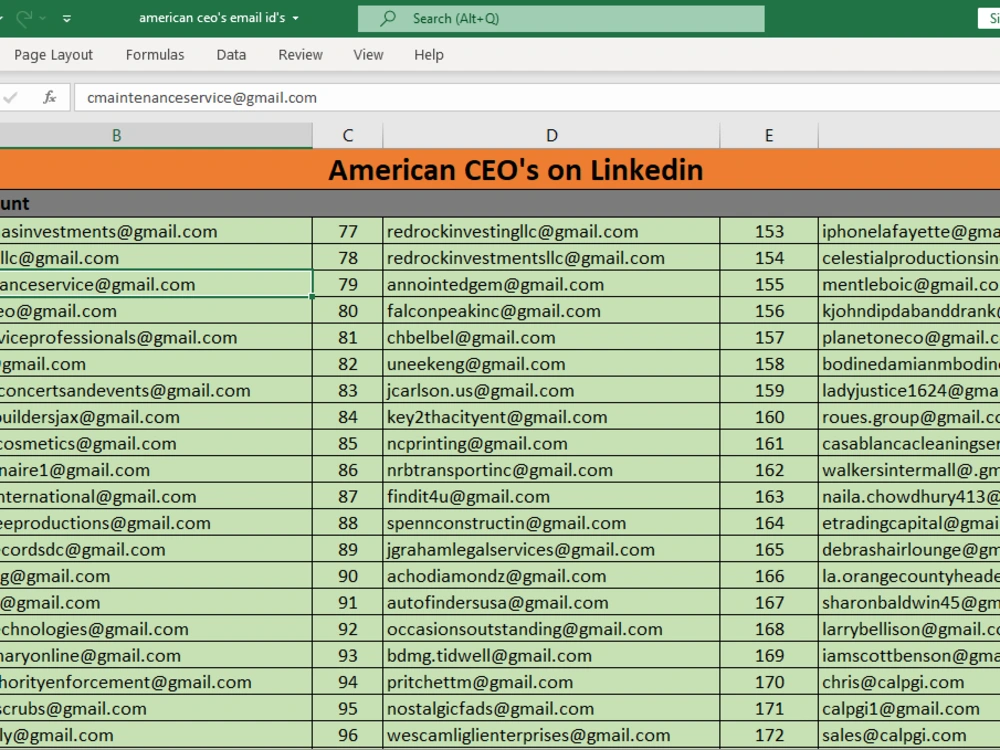
Task: Select number cell 96
Action: pyautogui.click(x=348, y=735)
